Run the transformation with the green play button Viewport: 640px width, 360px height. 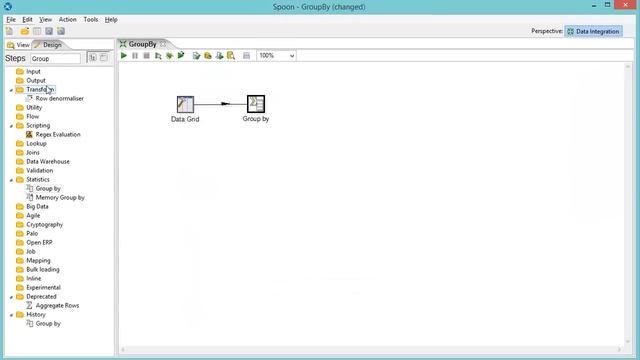(124, 56)
